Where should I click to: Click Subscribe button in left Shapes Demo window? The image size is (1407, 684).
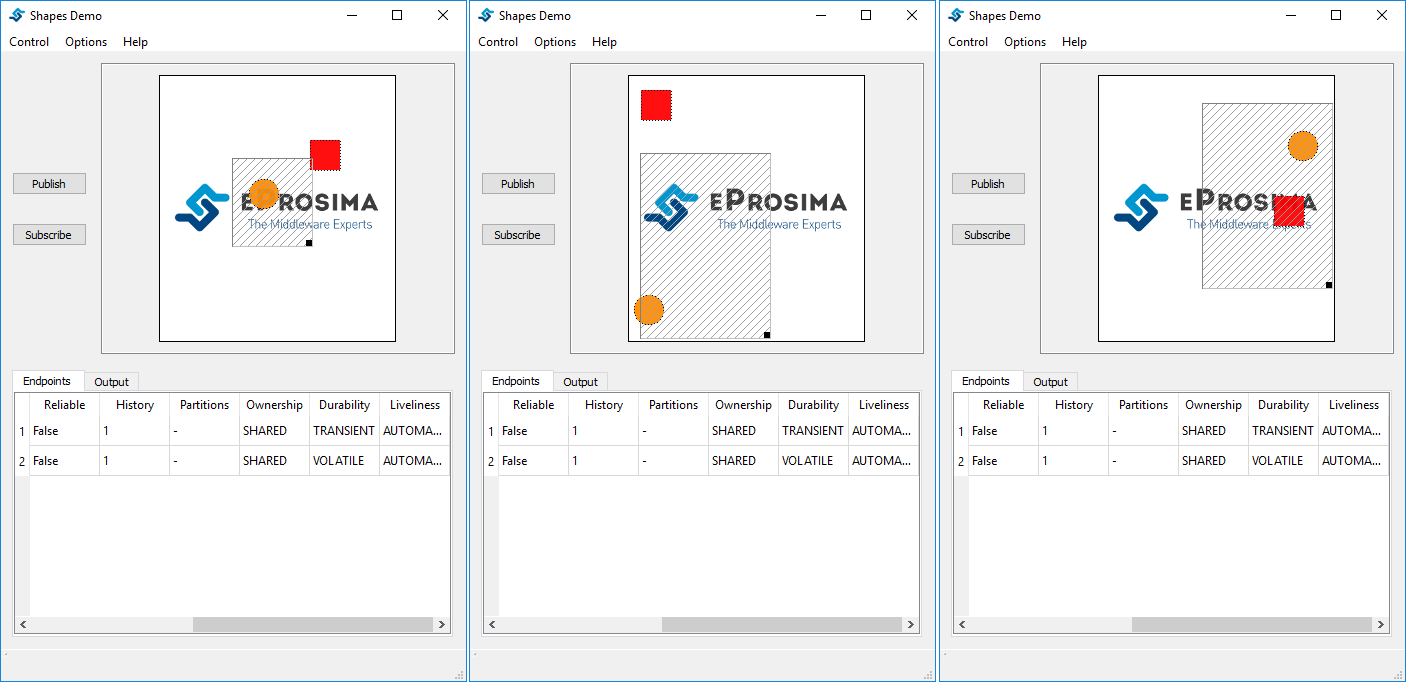click(x=49, y=235)
